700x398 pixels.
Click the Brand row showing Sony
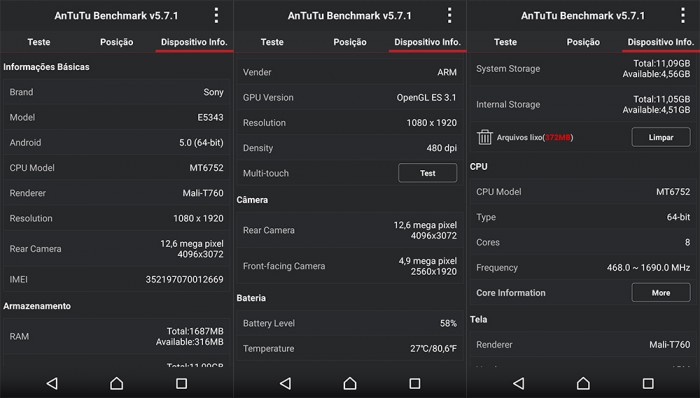pos(117,92)
